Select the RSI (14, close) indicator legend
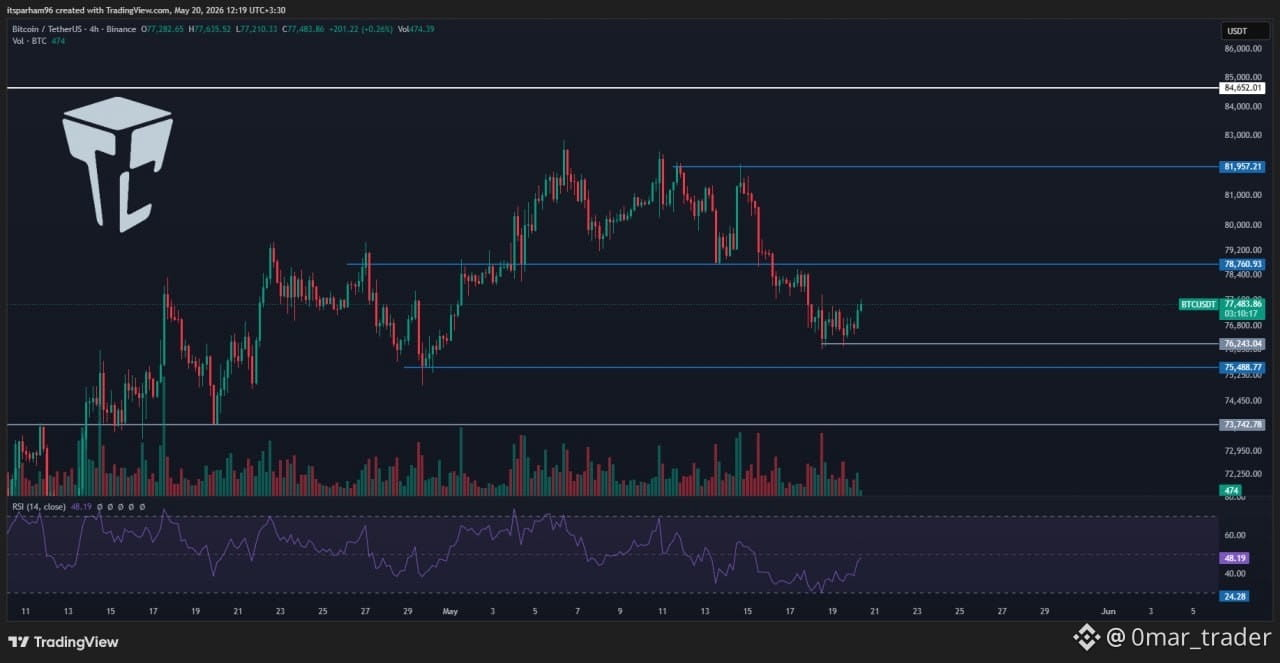Image resolution: width=1280 pixels, height=663 pixels. pos(39,507)
